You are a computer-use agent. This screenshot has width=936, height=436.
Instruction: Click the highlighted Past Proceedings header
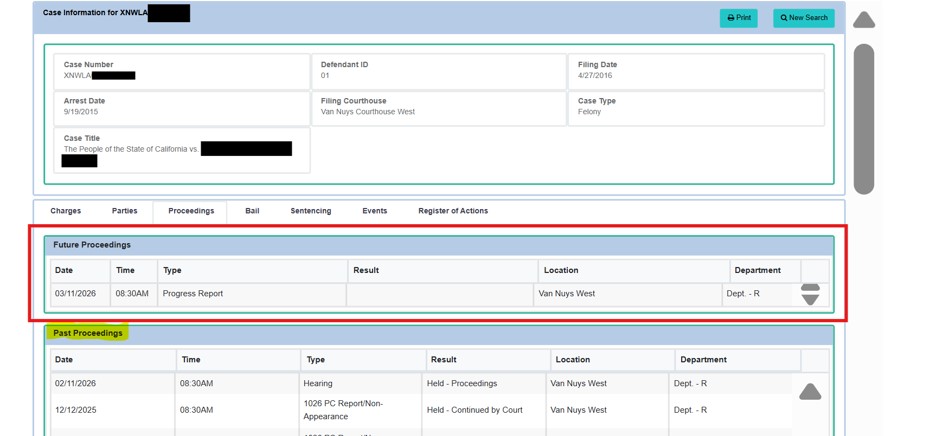(x=88, y=333)
